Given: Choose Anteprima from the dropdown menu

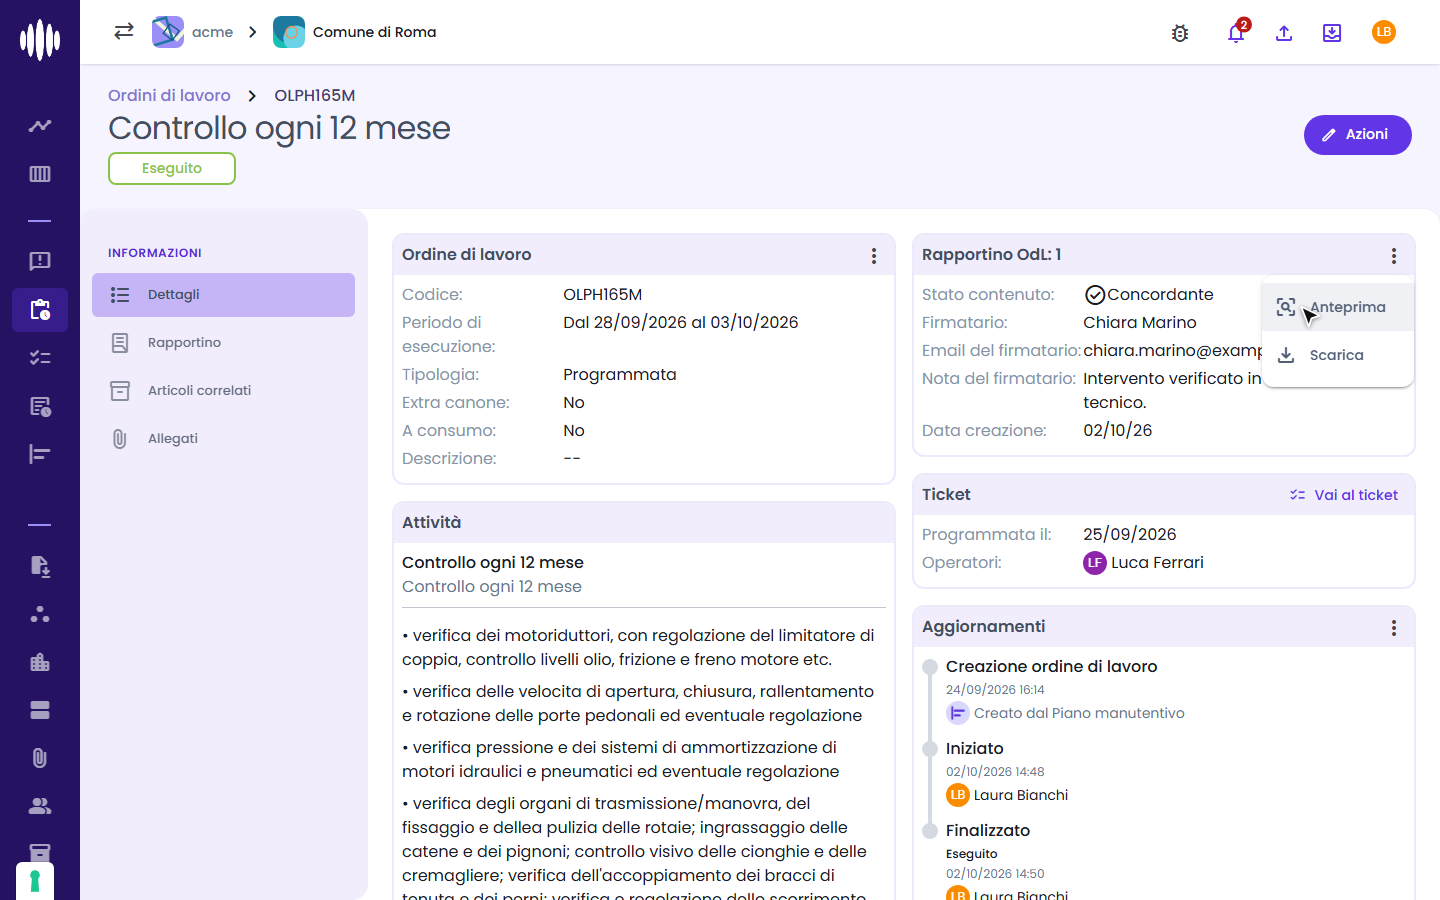Looking at the screenshot, I should pos(1338,307).
